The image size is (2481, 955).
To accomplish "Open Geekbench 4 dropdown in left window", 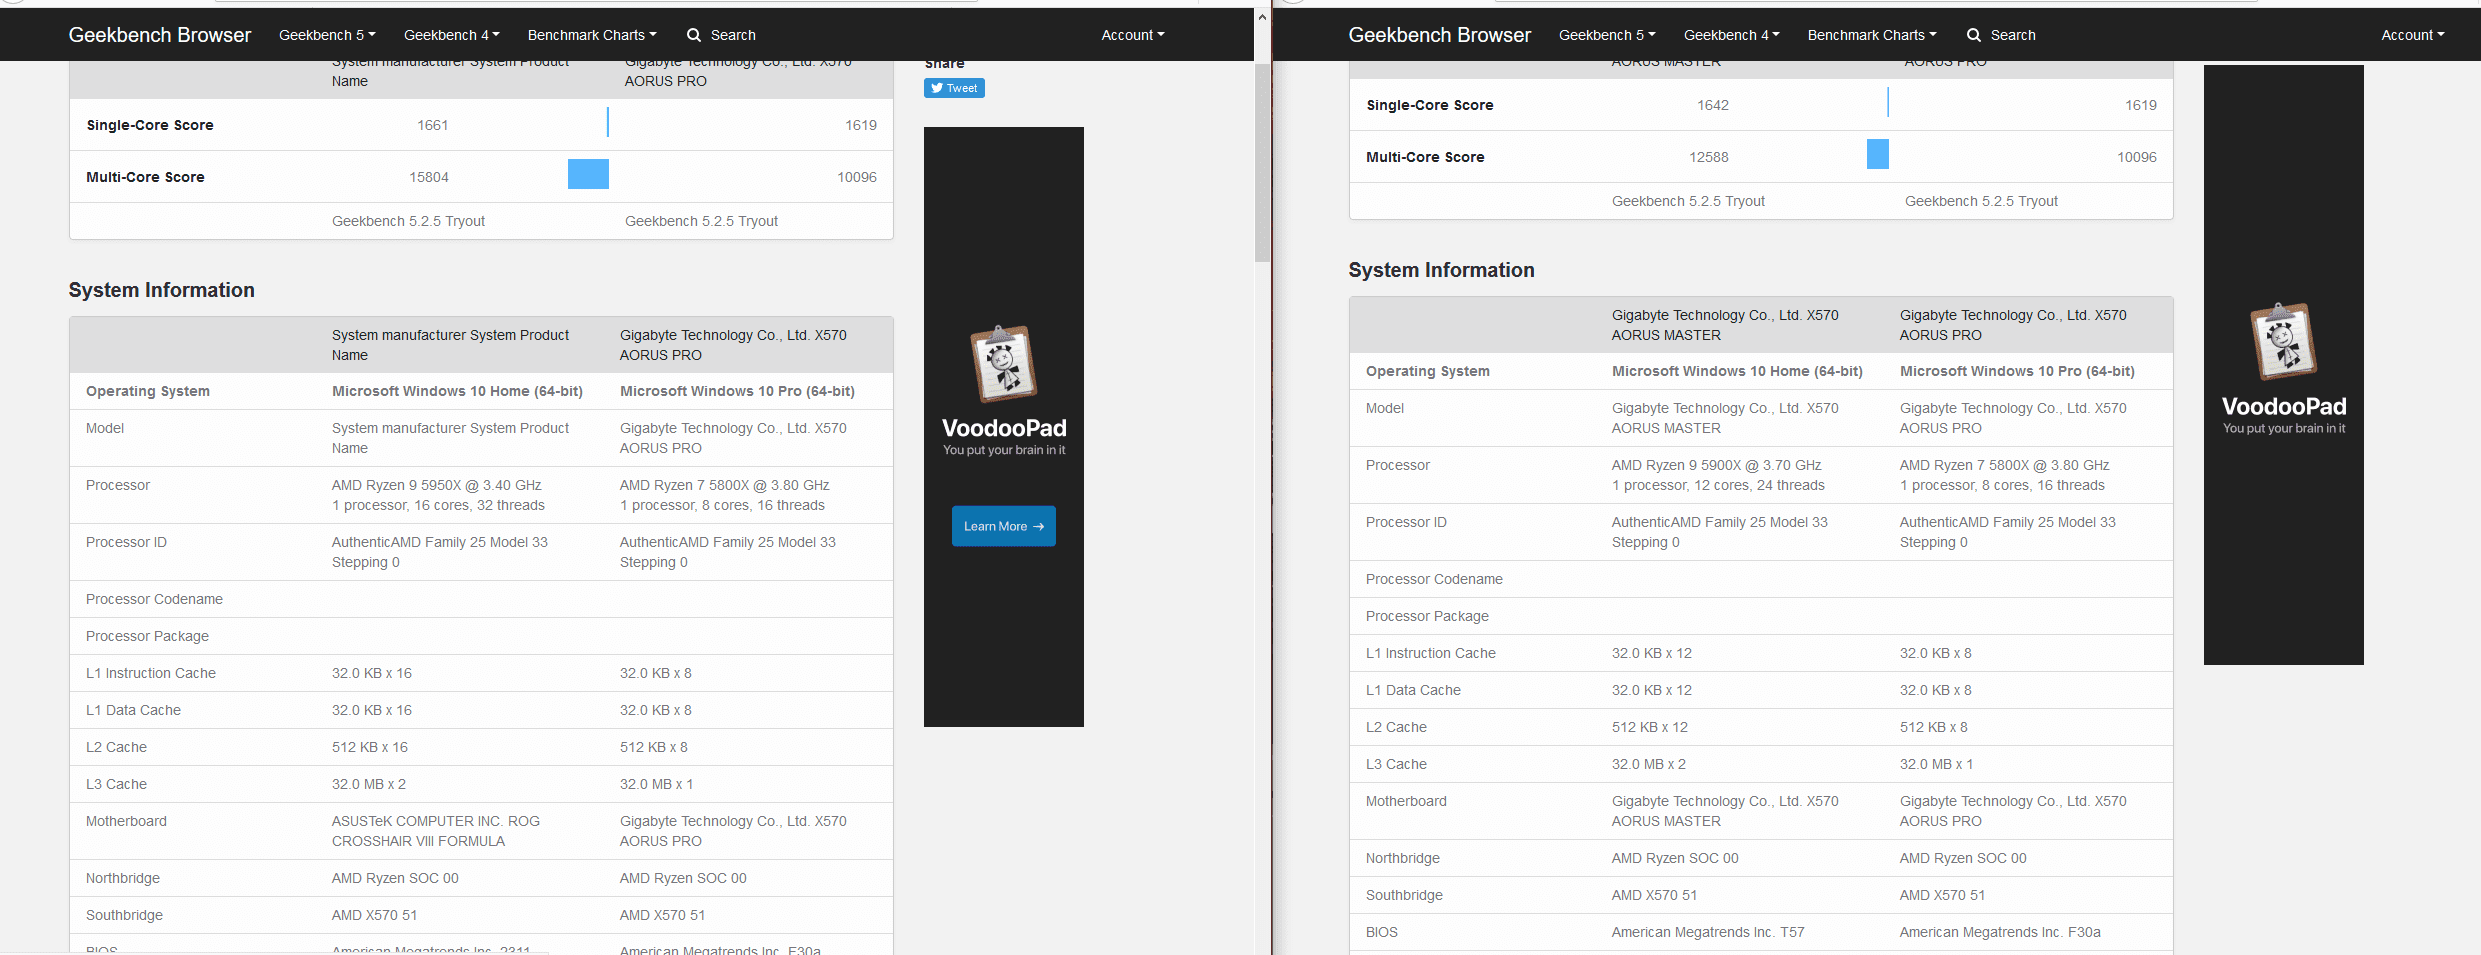I will pyautogui.click(x=452, y=35).
